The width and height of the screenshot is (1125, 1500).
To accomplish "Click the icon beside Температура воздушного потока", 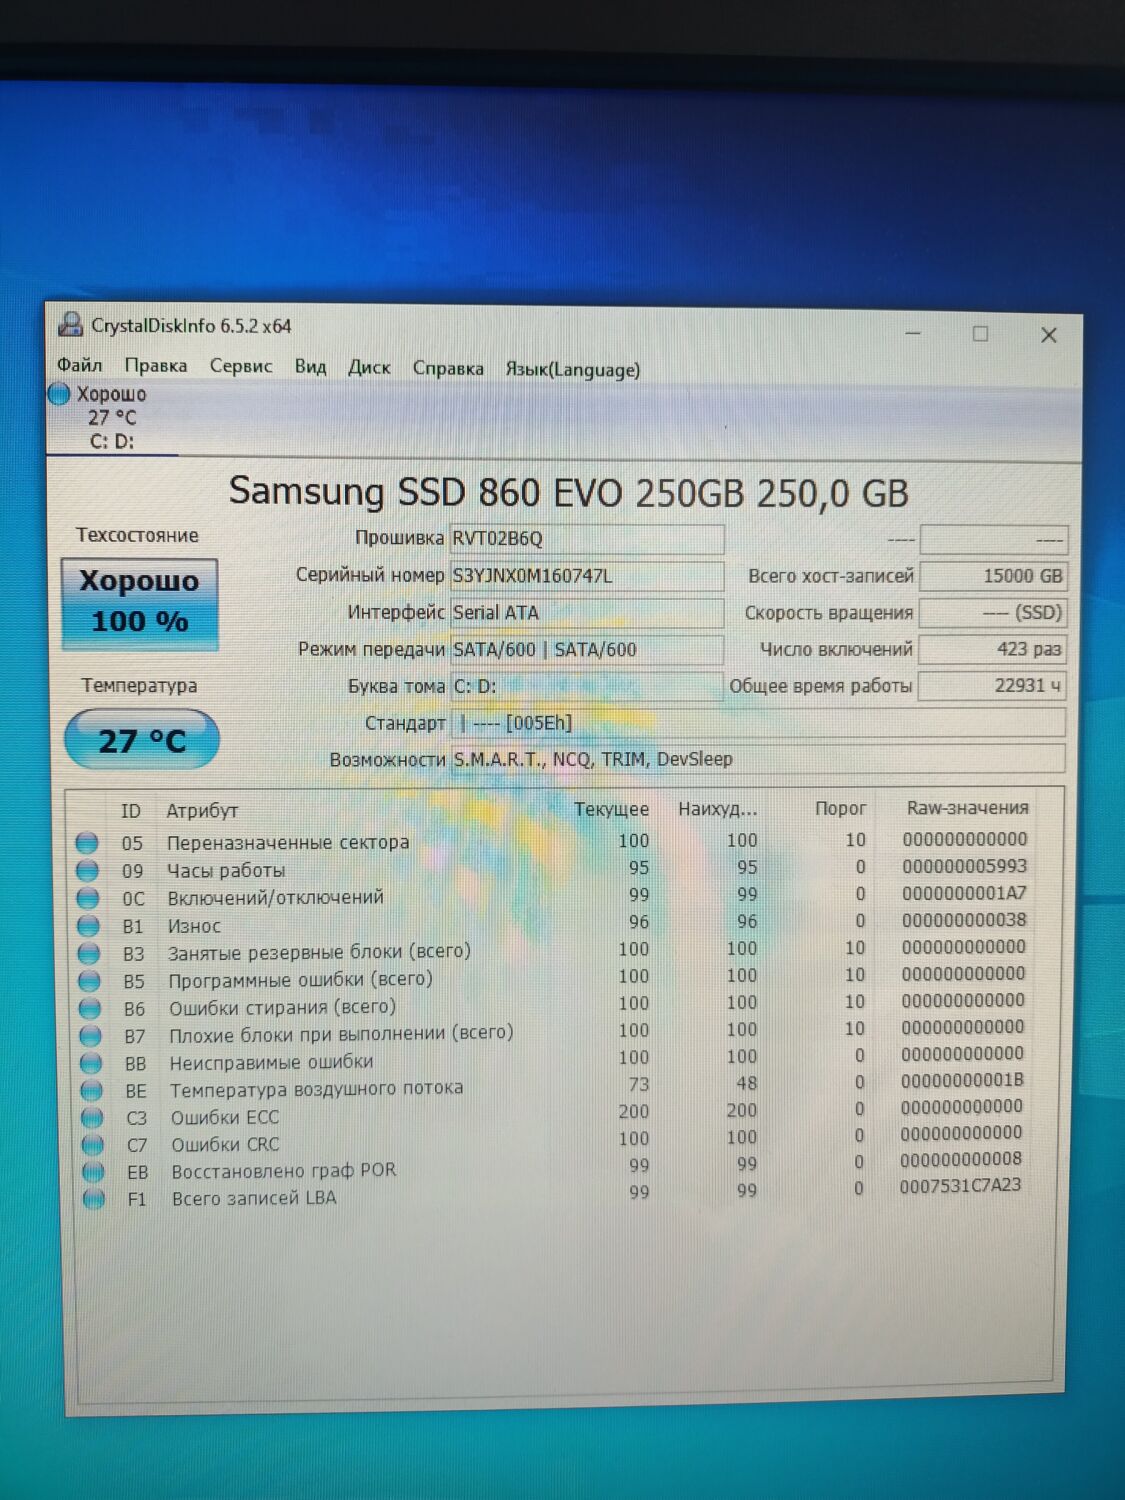I will click(x=91, y=1088).
